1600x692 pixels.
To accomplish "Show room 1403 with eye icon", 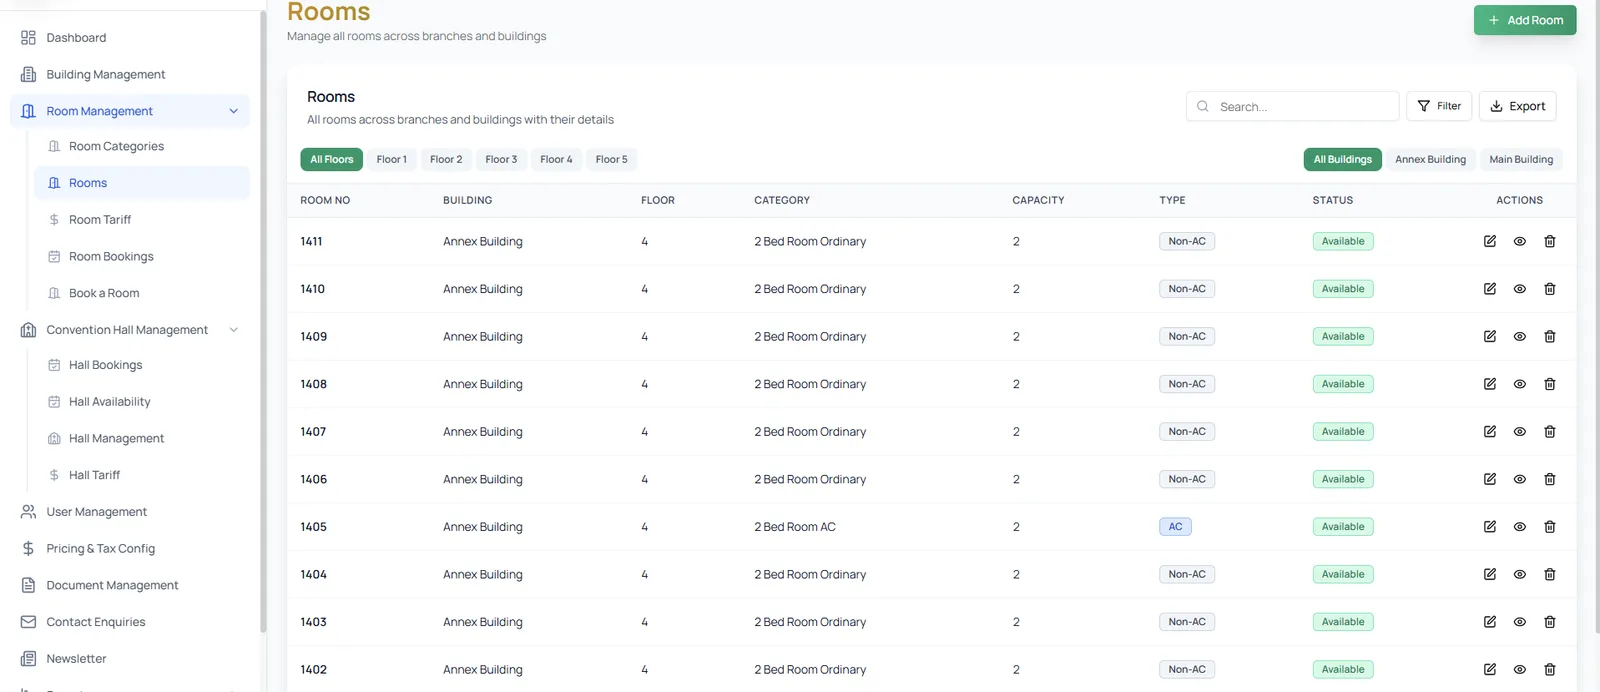I will click(1520, 622).
